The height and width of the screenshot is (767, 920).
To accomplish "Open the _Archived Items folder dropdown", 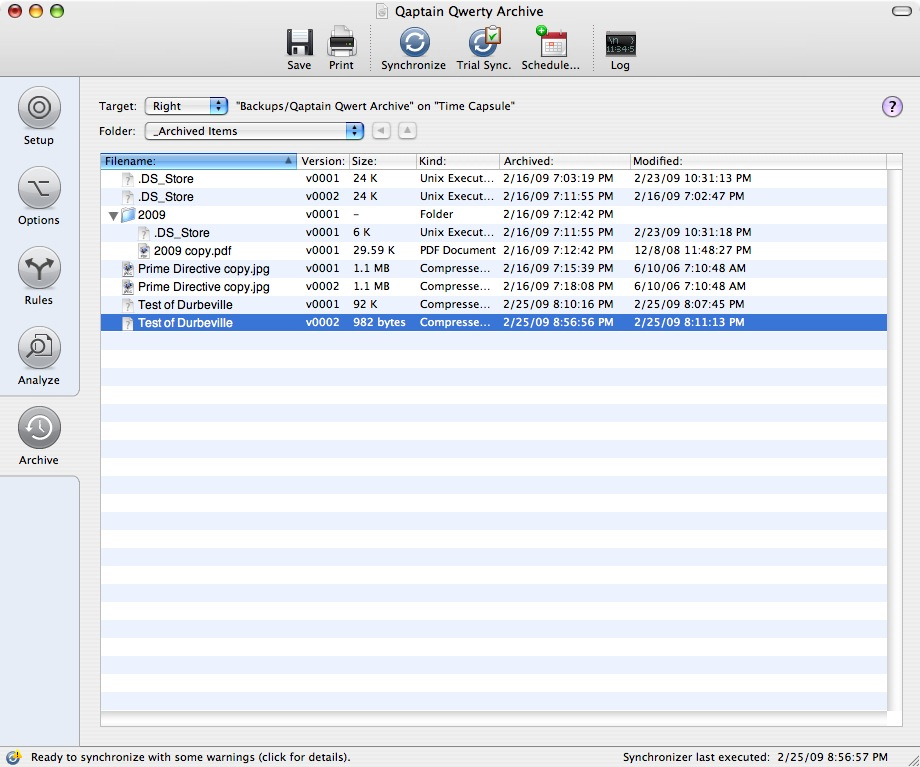I will [254, 131].
